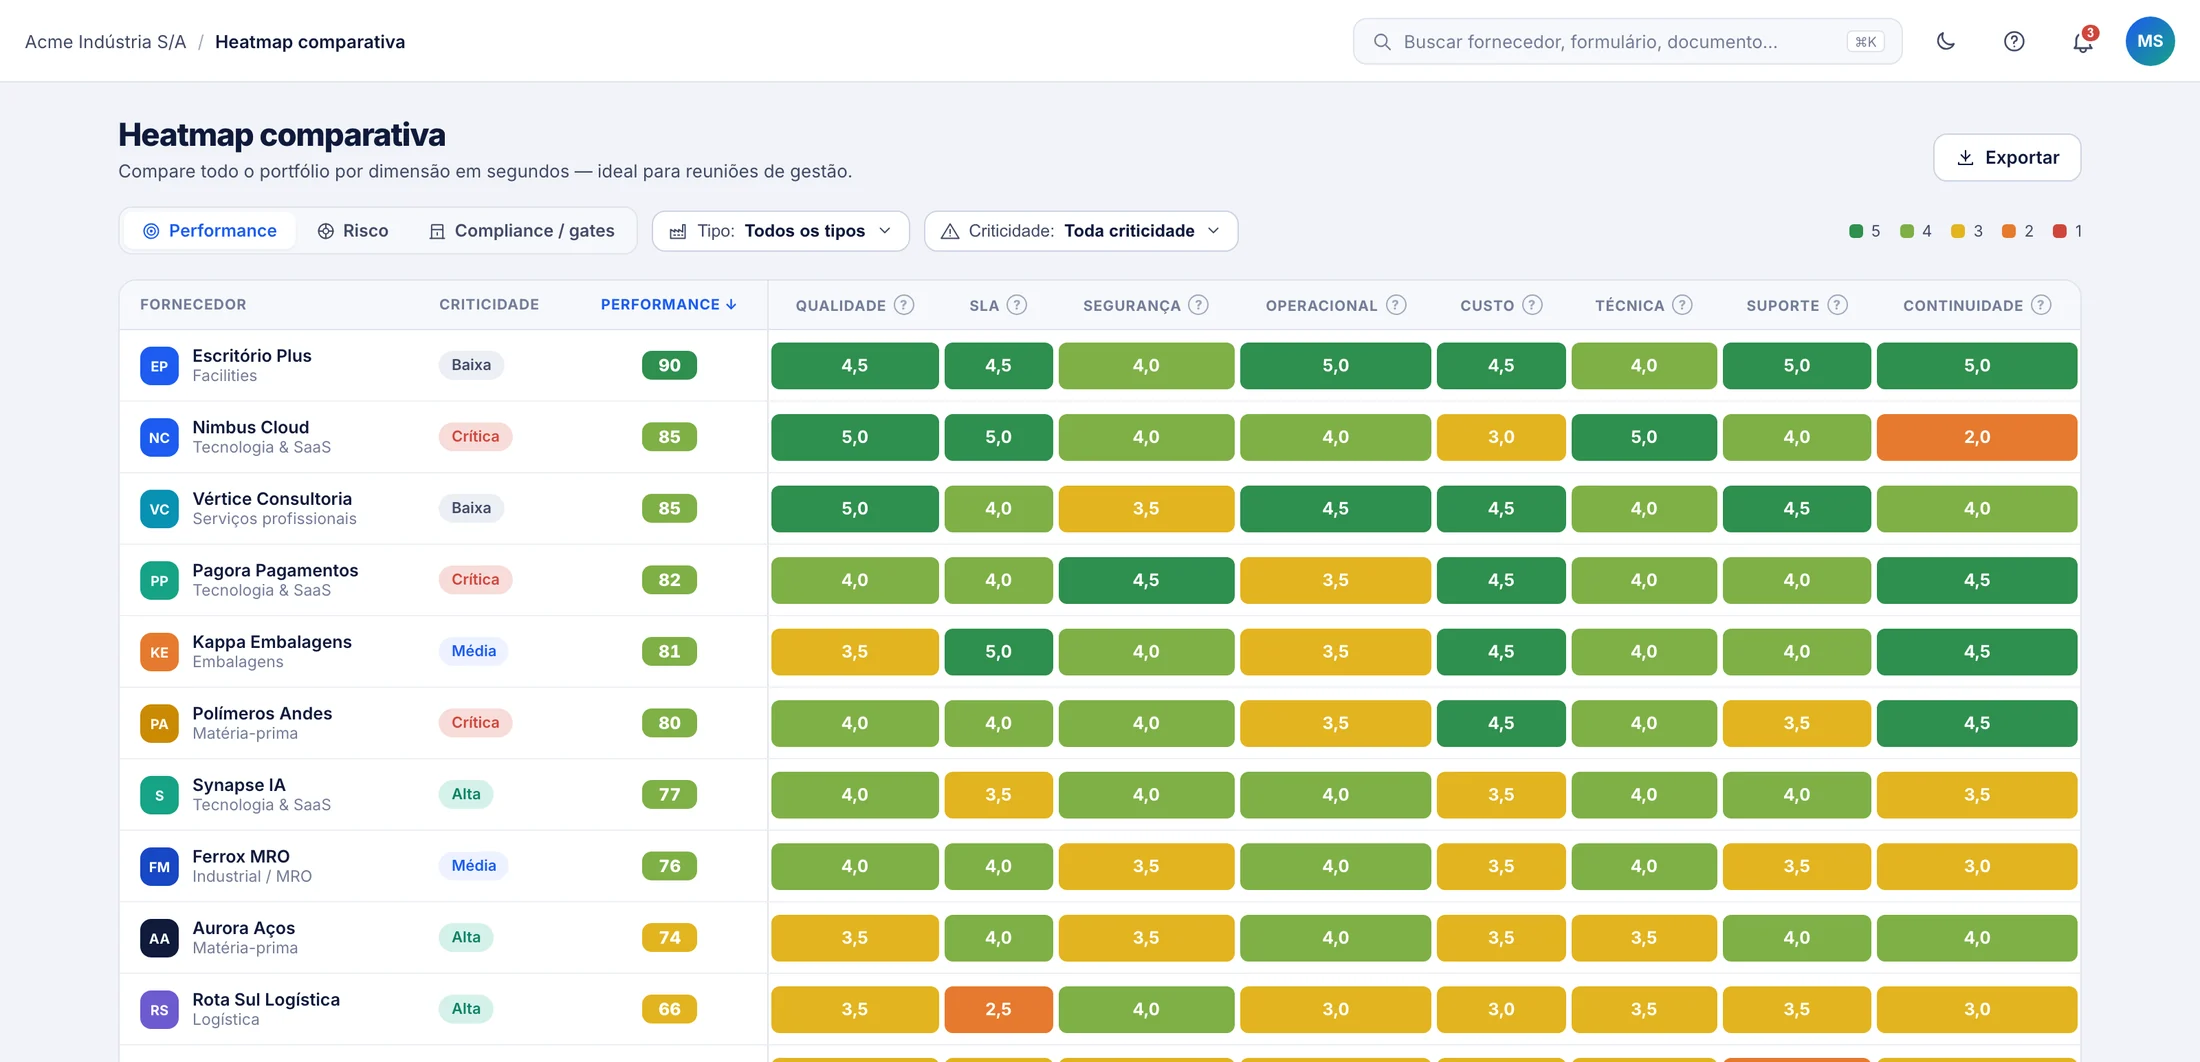Viewport: 2200px width, 1062px height.
Task: Click the Suporte column help icon
Action: (x=1837, y=305)
